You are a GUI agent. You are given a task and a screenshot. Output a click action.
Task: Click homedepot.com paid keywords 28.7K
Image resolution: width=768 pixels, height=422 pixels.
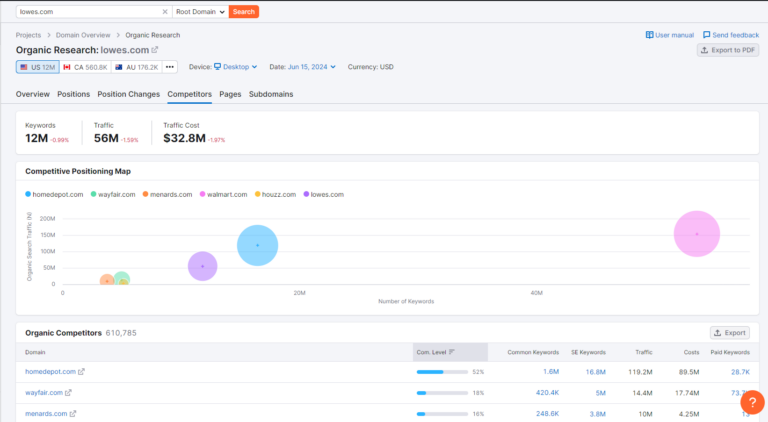(740, 372)
